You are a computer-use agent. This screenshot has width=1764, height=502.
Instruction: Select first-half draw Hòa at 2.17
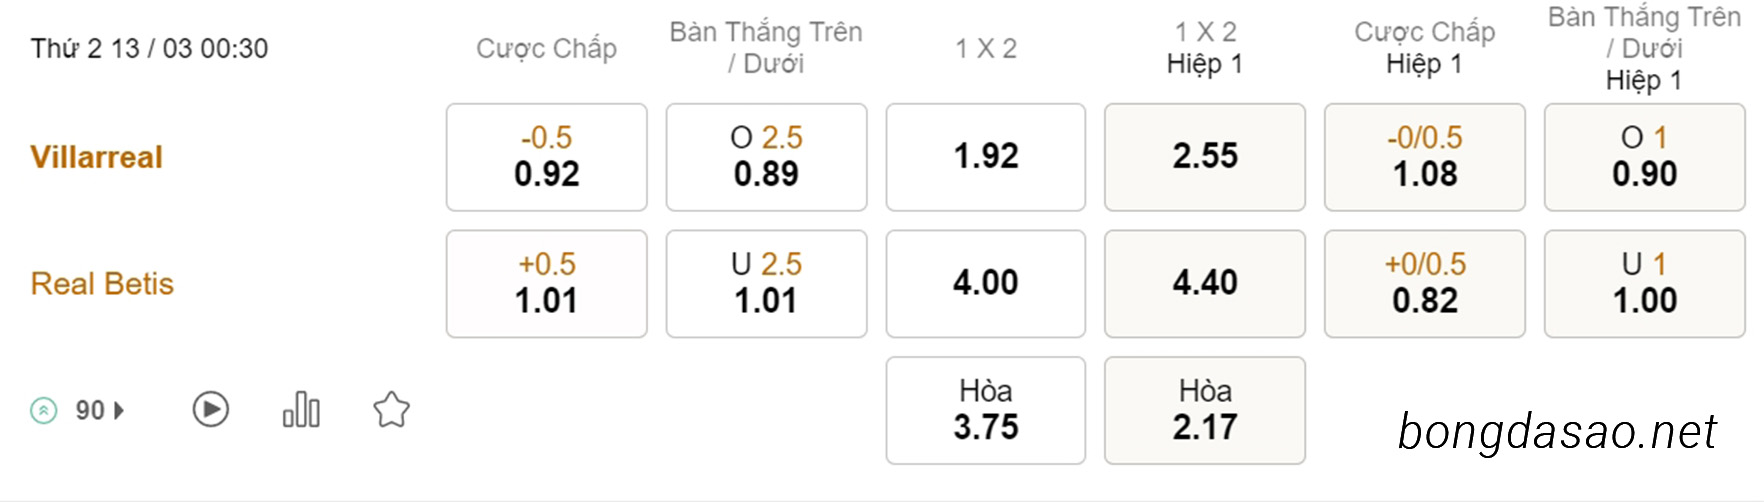click(x=1205, y=410)
